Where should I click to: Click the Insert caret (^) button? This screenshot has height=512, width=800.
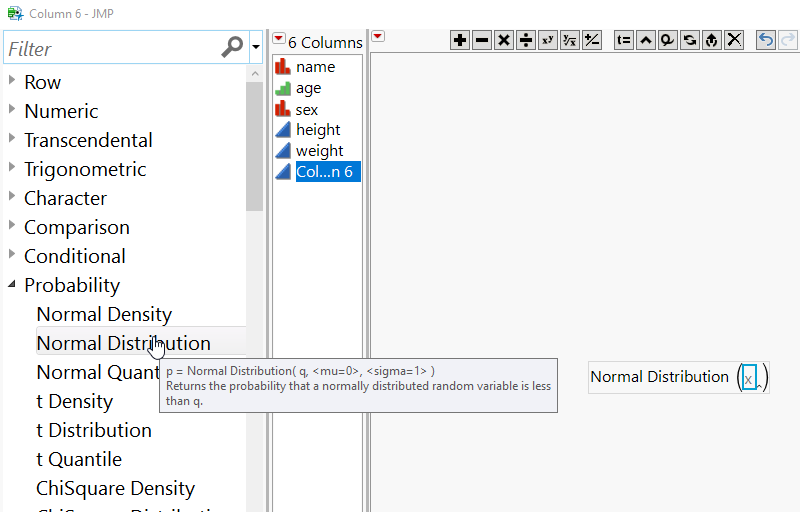pos(645,40)
